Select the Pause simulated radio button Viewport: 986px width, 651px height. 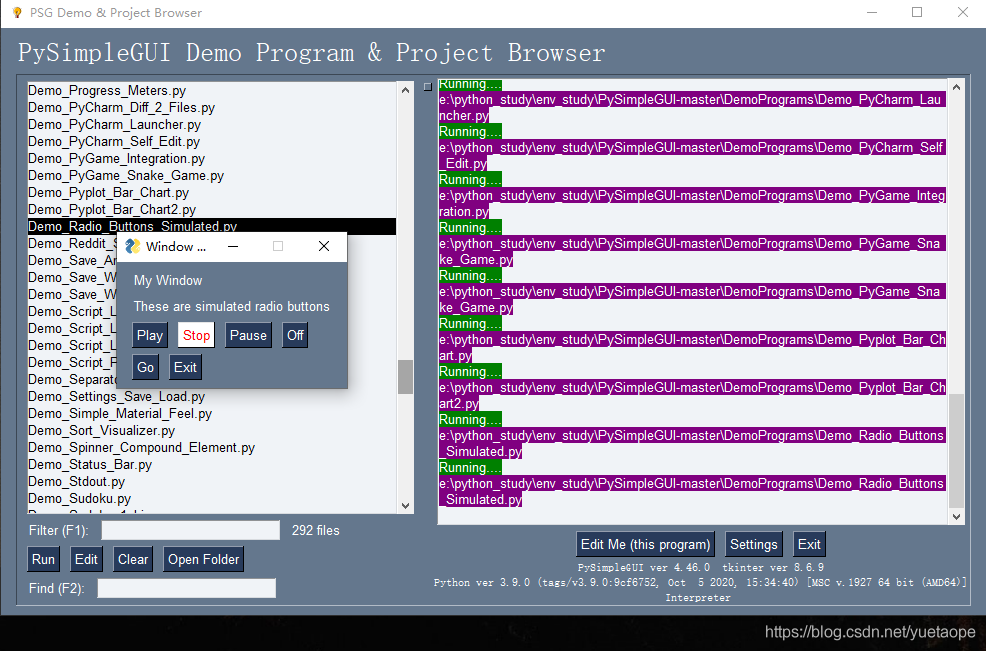pyautogui.click(x=248, y=335)
